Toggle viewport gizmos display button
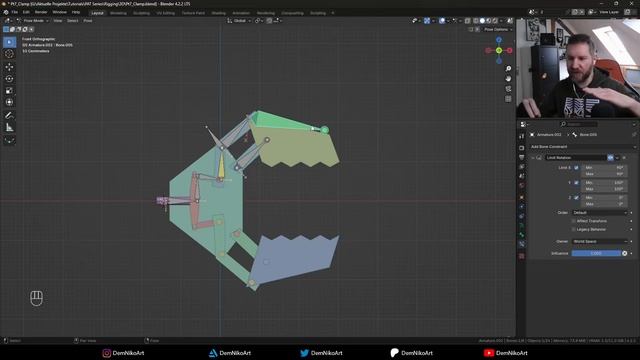 tap(427, 20)
